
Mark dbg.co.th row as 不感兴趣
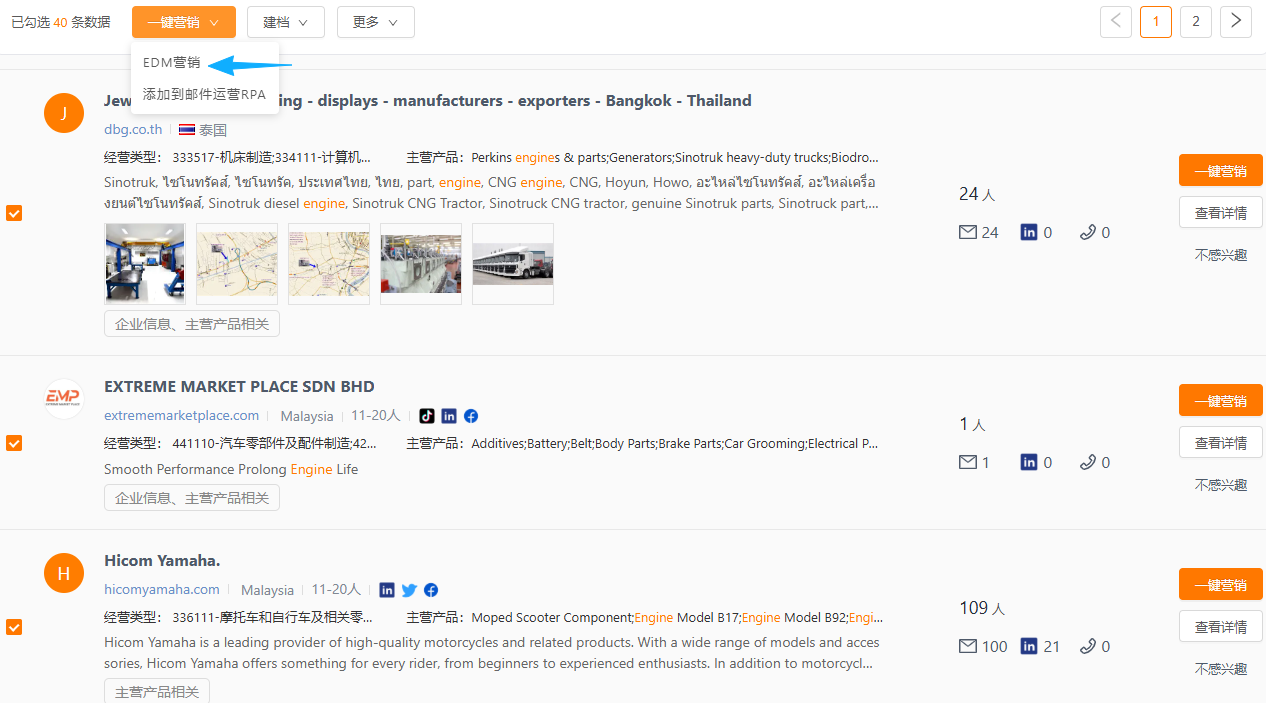tap(1221, 255)
